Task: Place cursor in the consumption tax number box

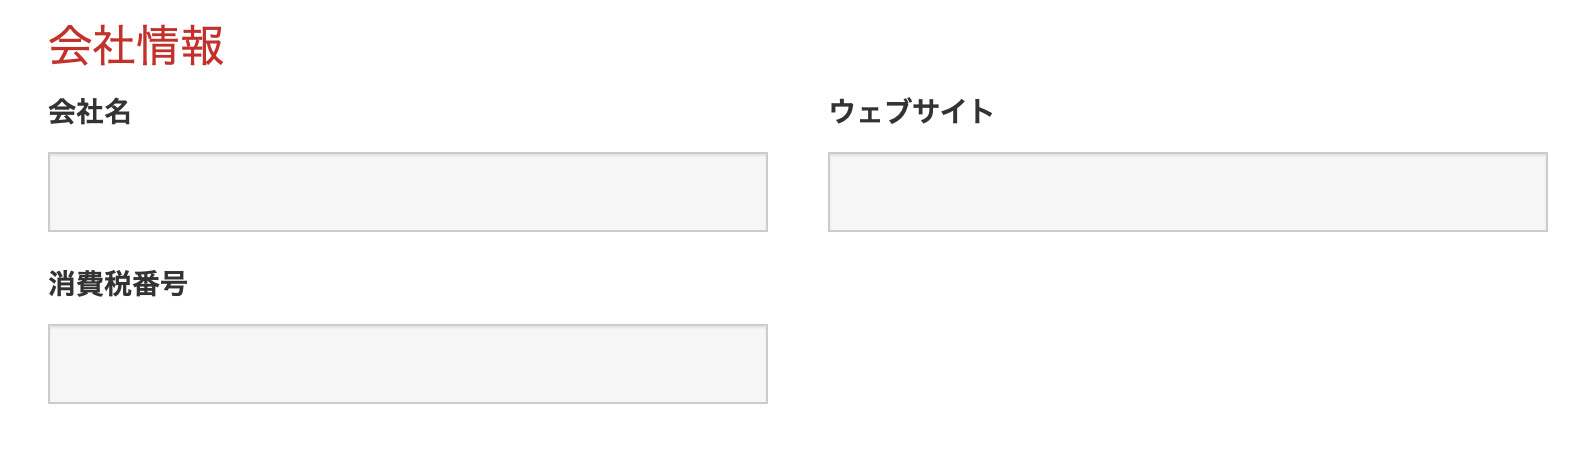Action: (407, 364)
